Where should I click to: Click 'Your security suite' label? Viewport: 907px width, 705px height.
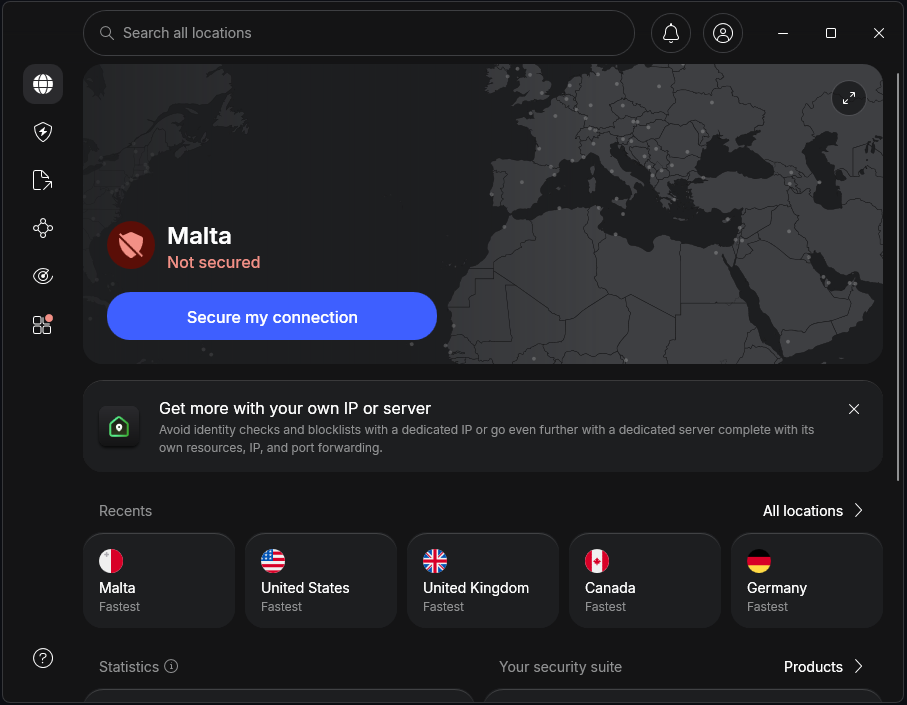(561, 667)
